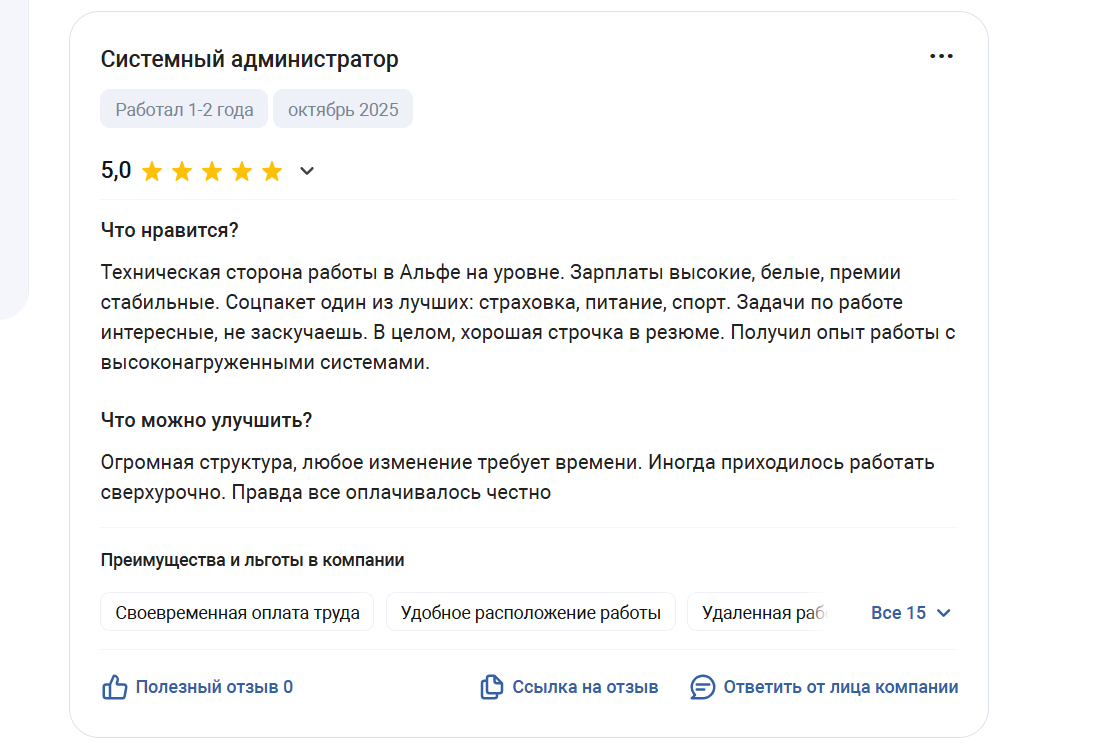Click the speech bubble reply icon
Image resolution: width=1119 pixels, height=751 pixels.
pos(703,687)
